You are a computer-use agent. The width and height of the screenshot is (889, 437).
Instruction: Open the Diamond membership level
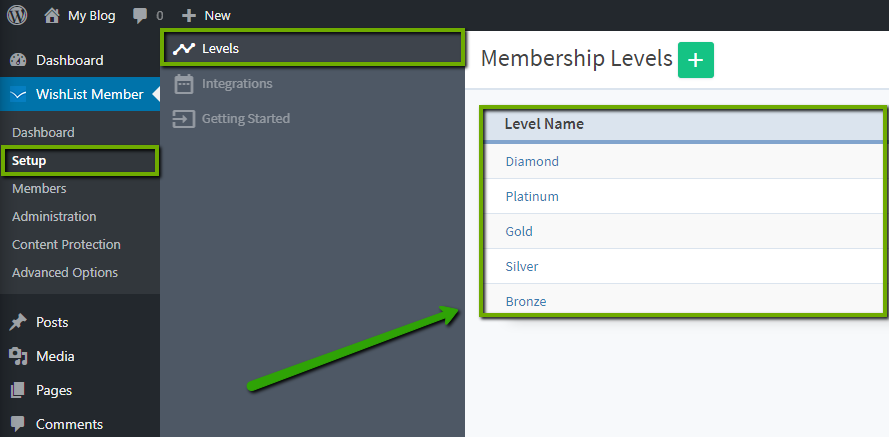(532, 161)
